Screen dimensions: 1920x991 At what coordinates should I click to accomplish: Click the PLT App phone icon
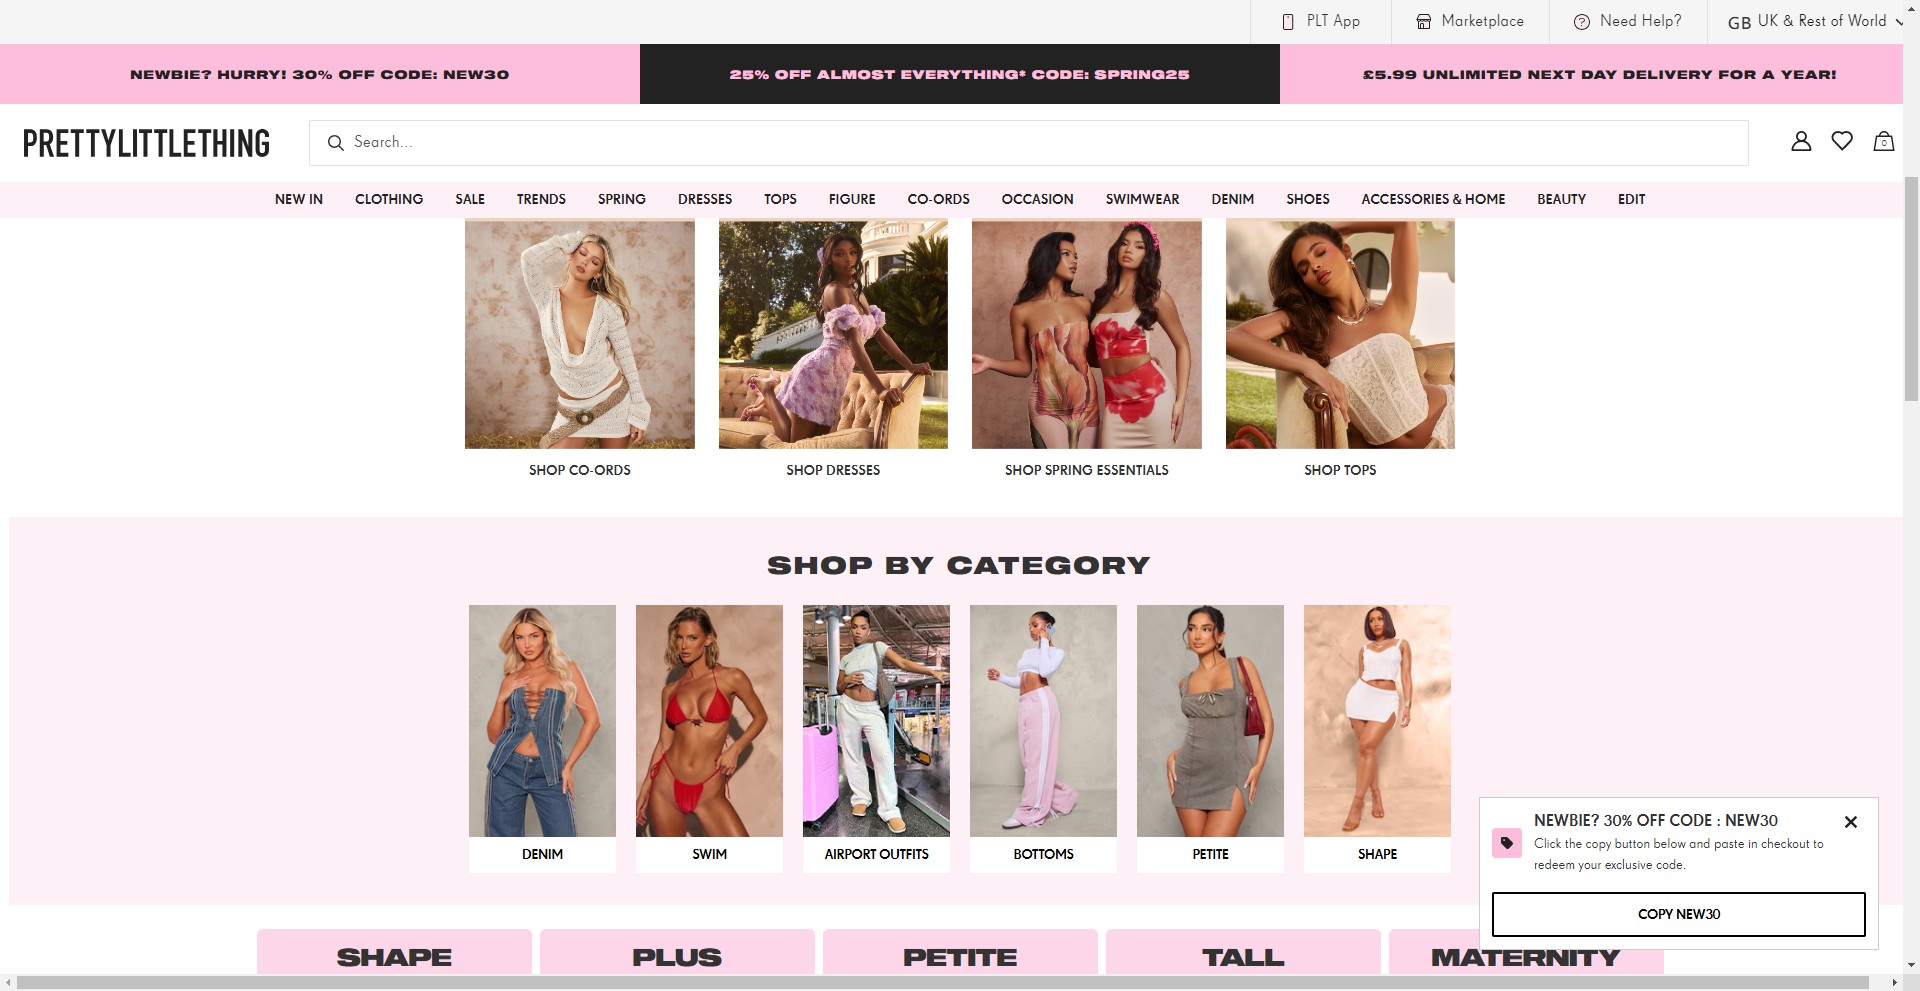point(1288,22)
